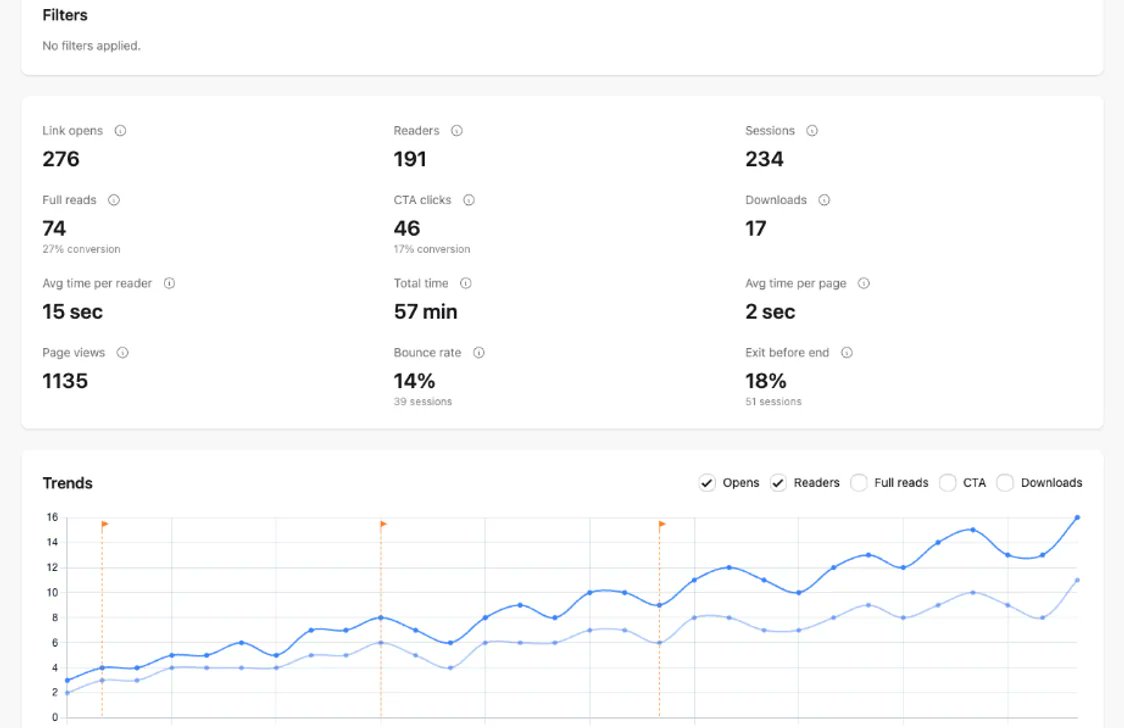Screen dimensions: 1124x728
Task: Click the No filters applied text
Action: tap(91, 46)
